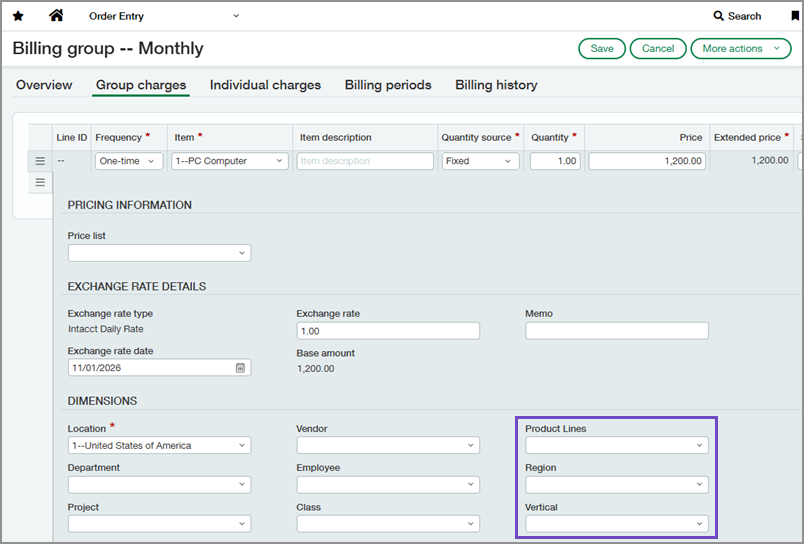Expand the More actions button menu
Screen dimensions: 804x544
[741, 49]
